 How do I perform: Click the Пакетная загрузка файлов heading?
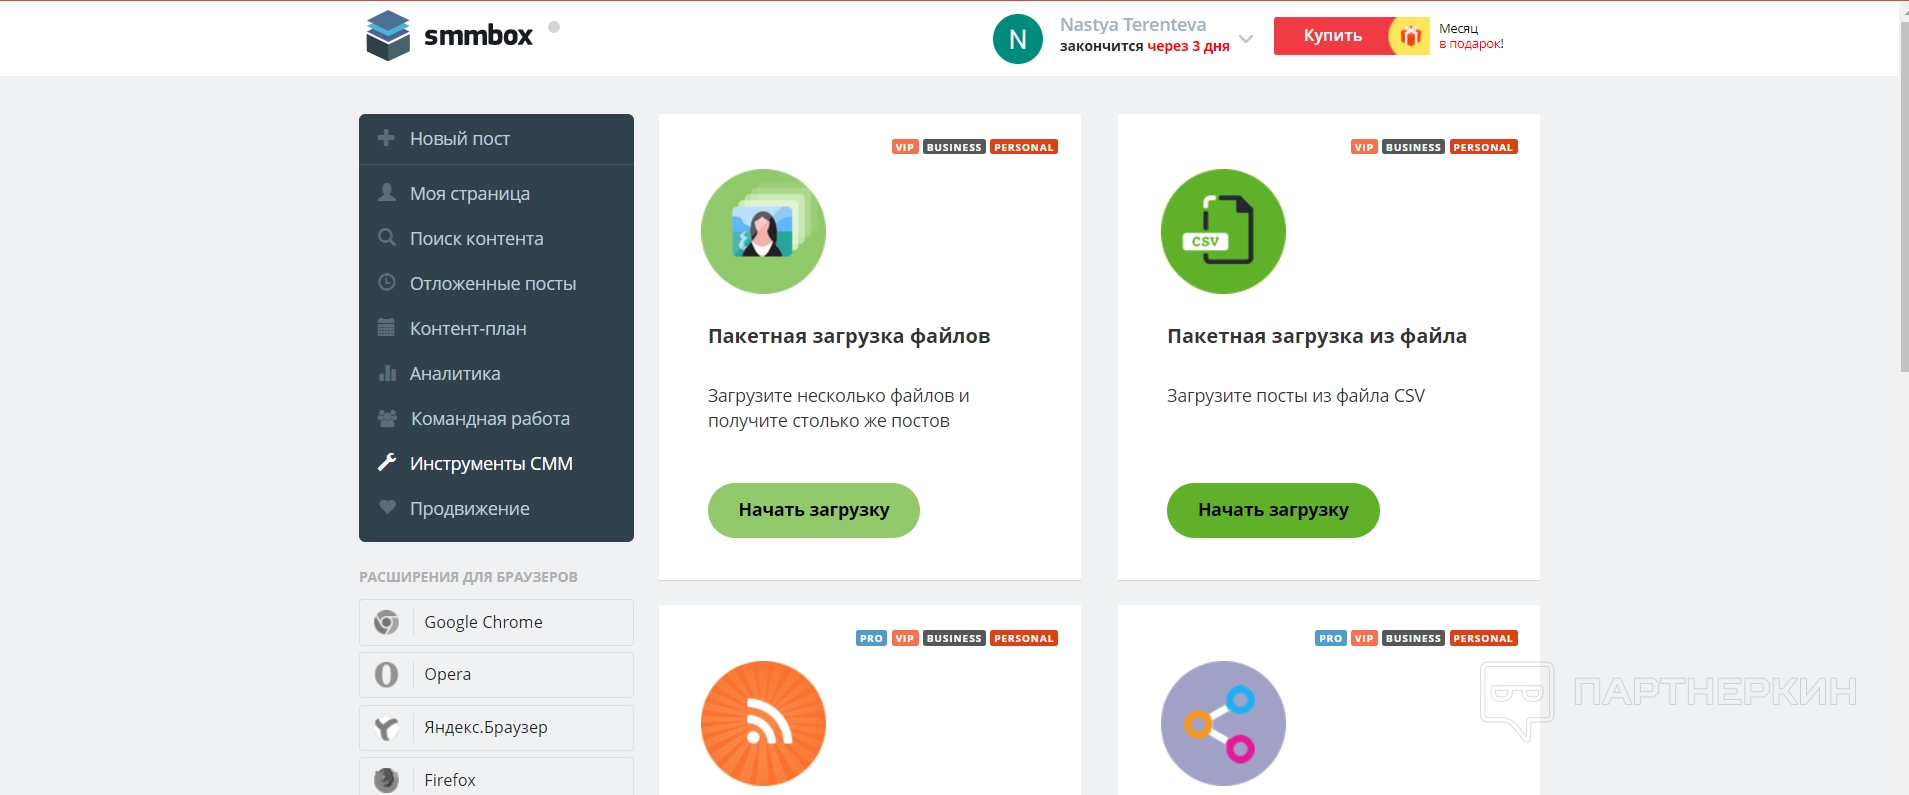coord(849,336)
